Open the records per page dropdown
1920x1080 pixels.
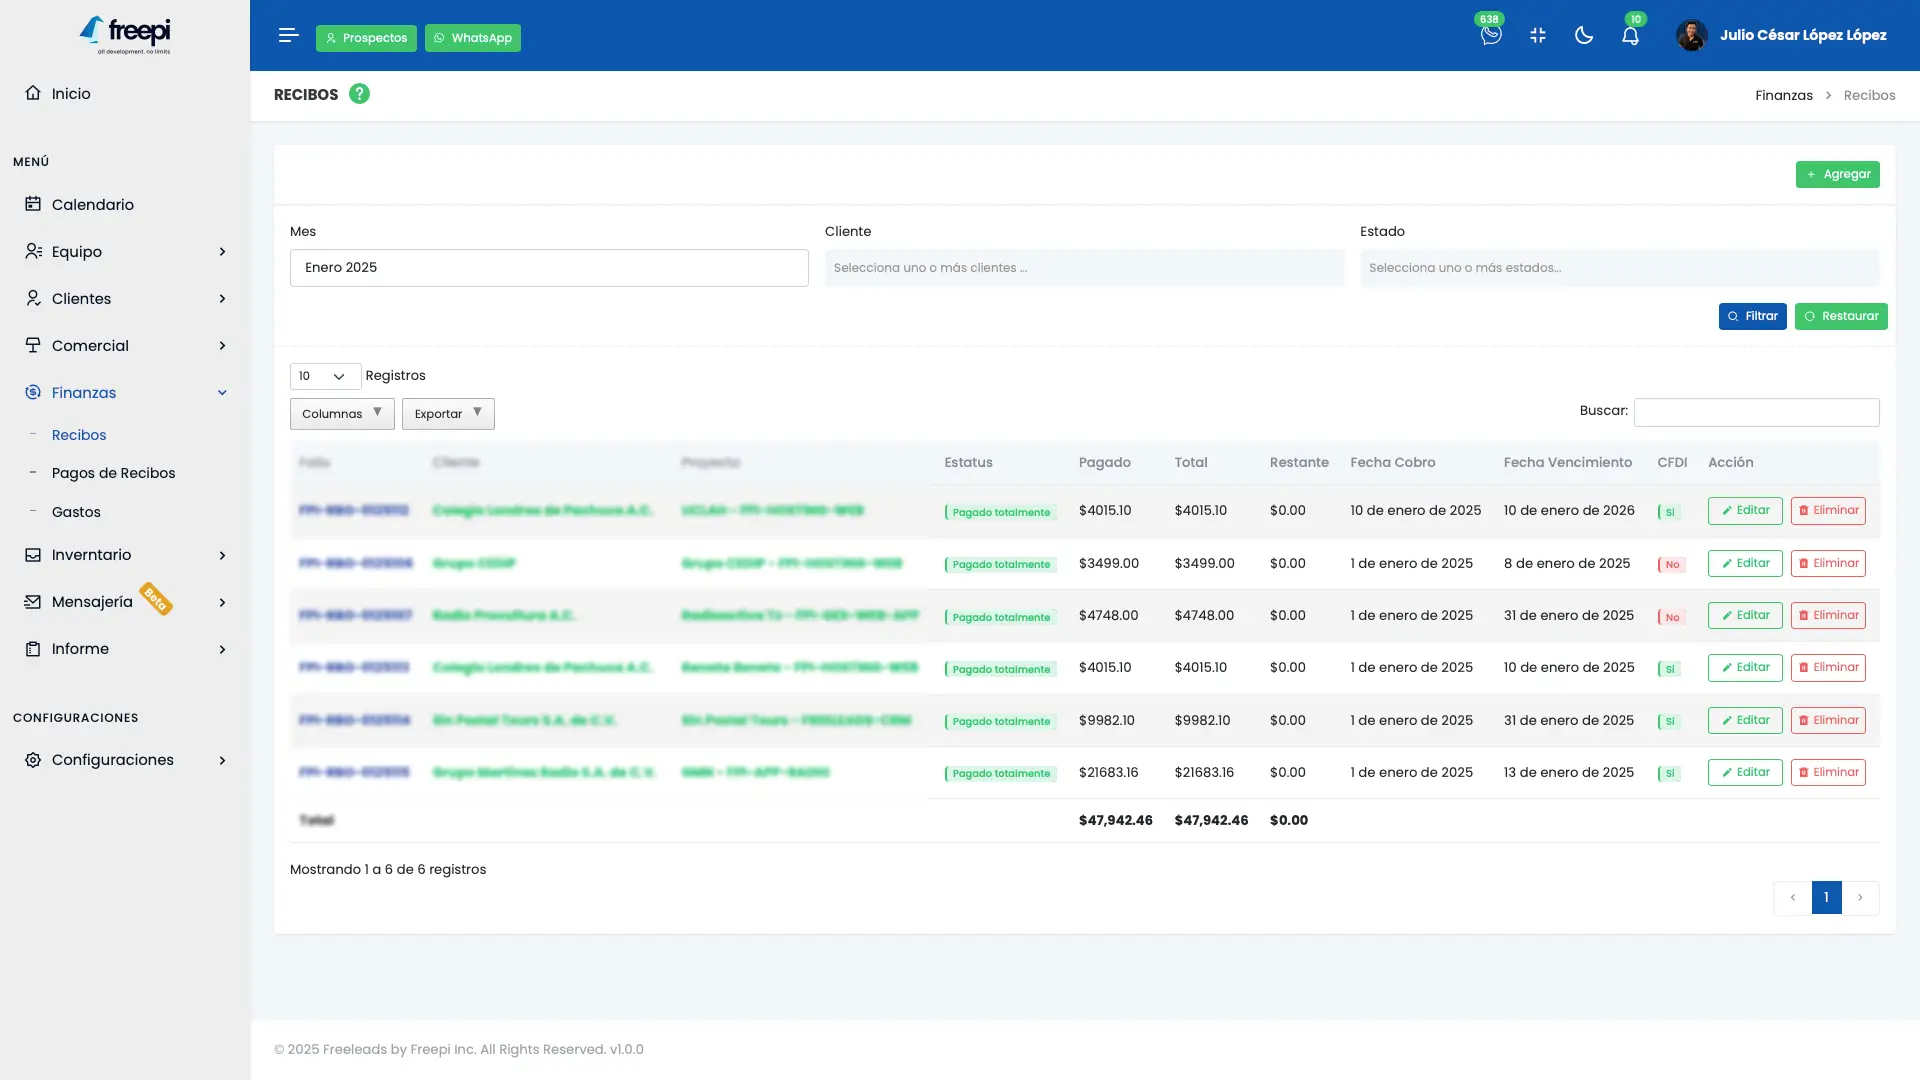(324, 376)
